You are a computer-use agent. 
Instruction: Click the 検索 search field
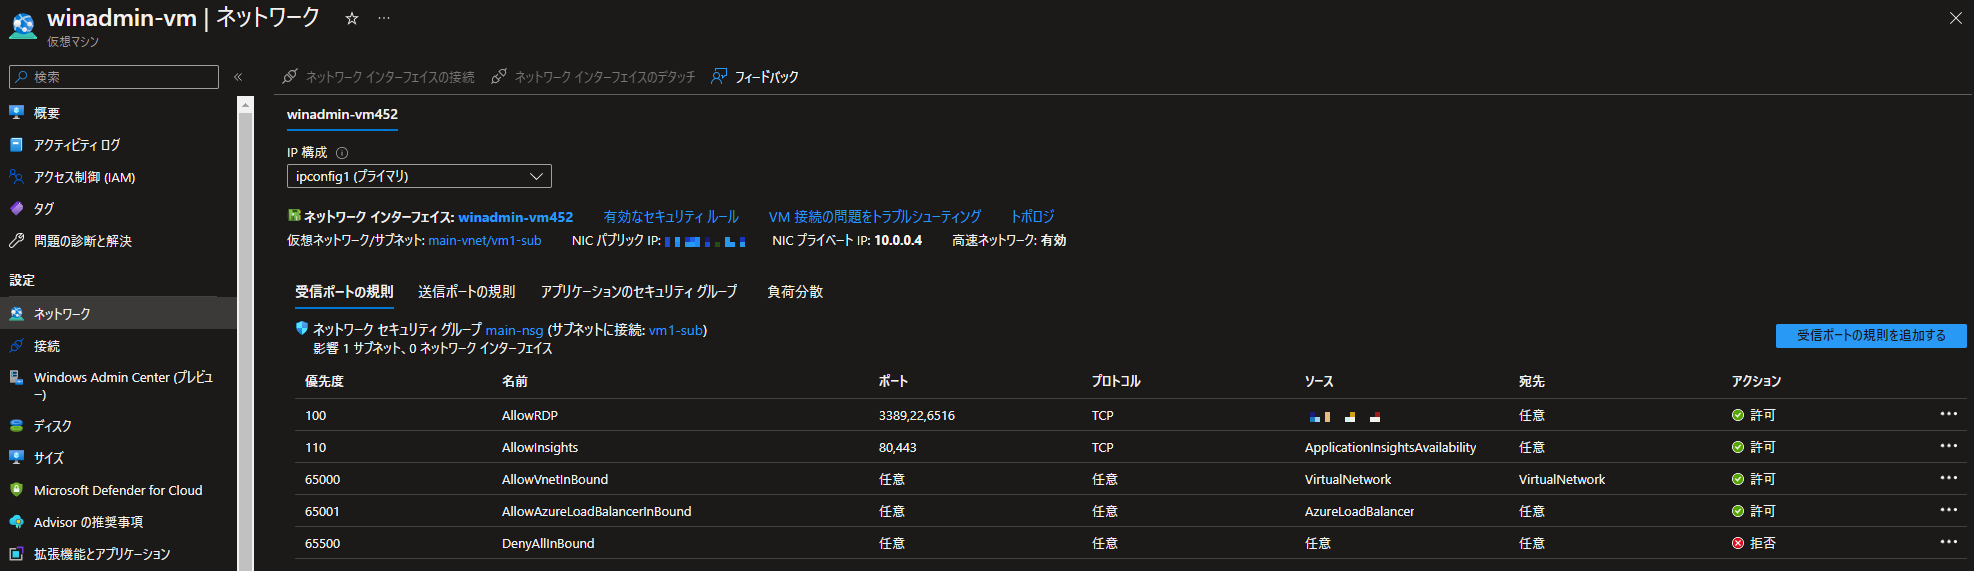pos(114,77)
